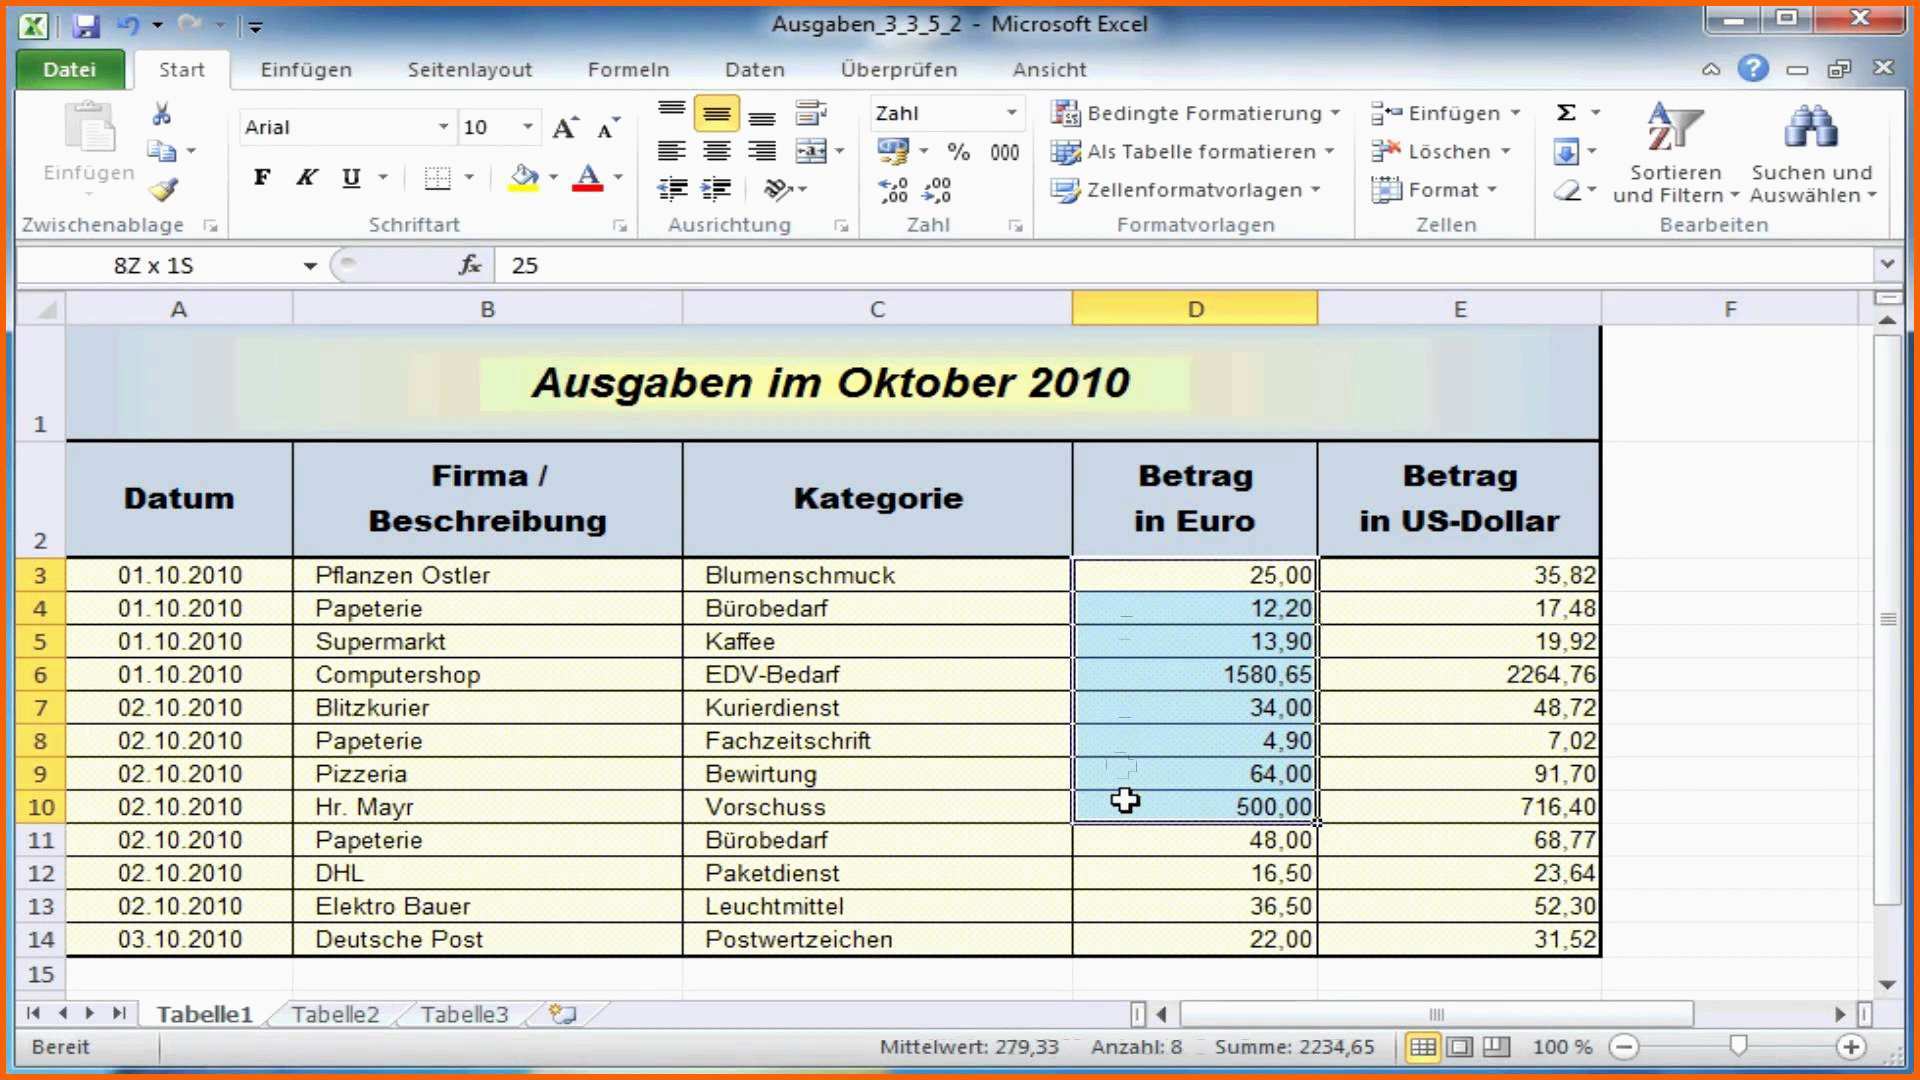Click the zoom slider handle
Screen dimensions: 1920x1080
pyautogui.click(x=1738, y=1046)
